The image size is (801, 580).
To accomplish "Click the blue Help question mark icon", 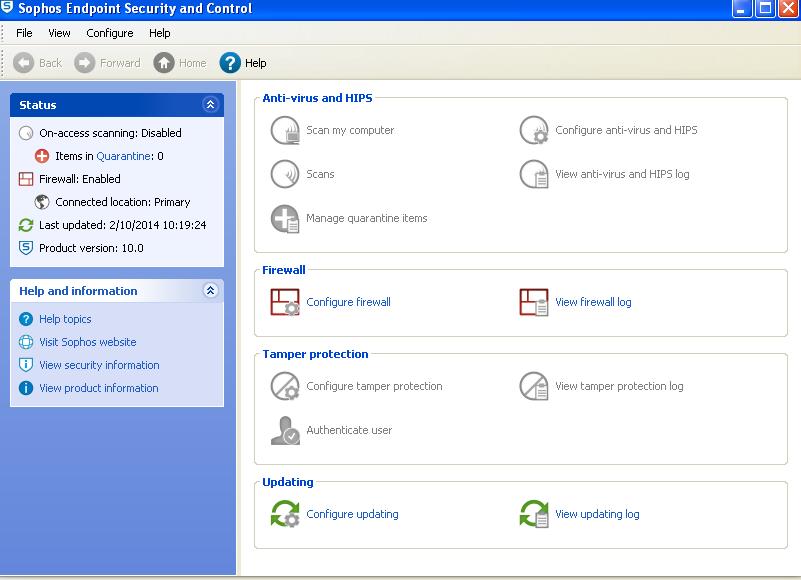I will [x=230, y=63].
